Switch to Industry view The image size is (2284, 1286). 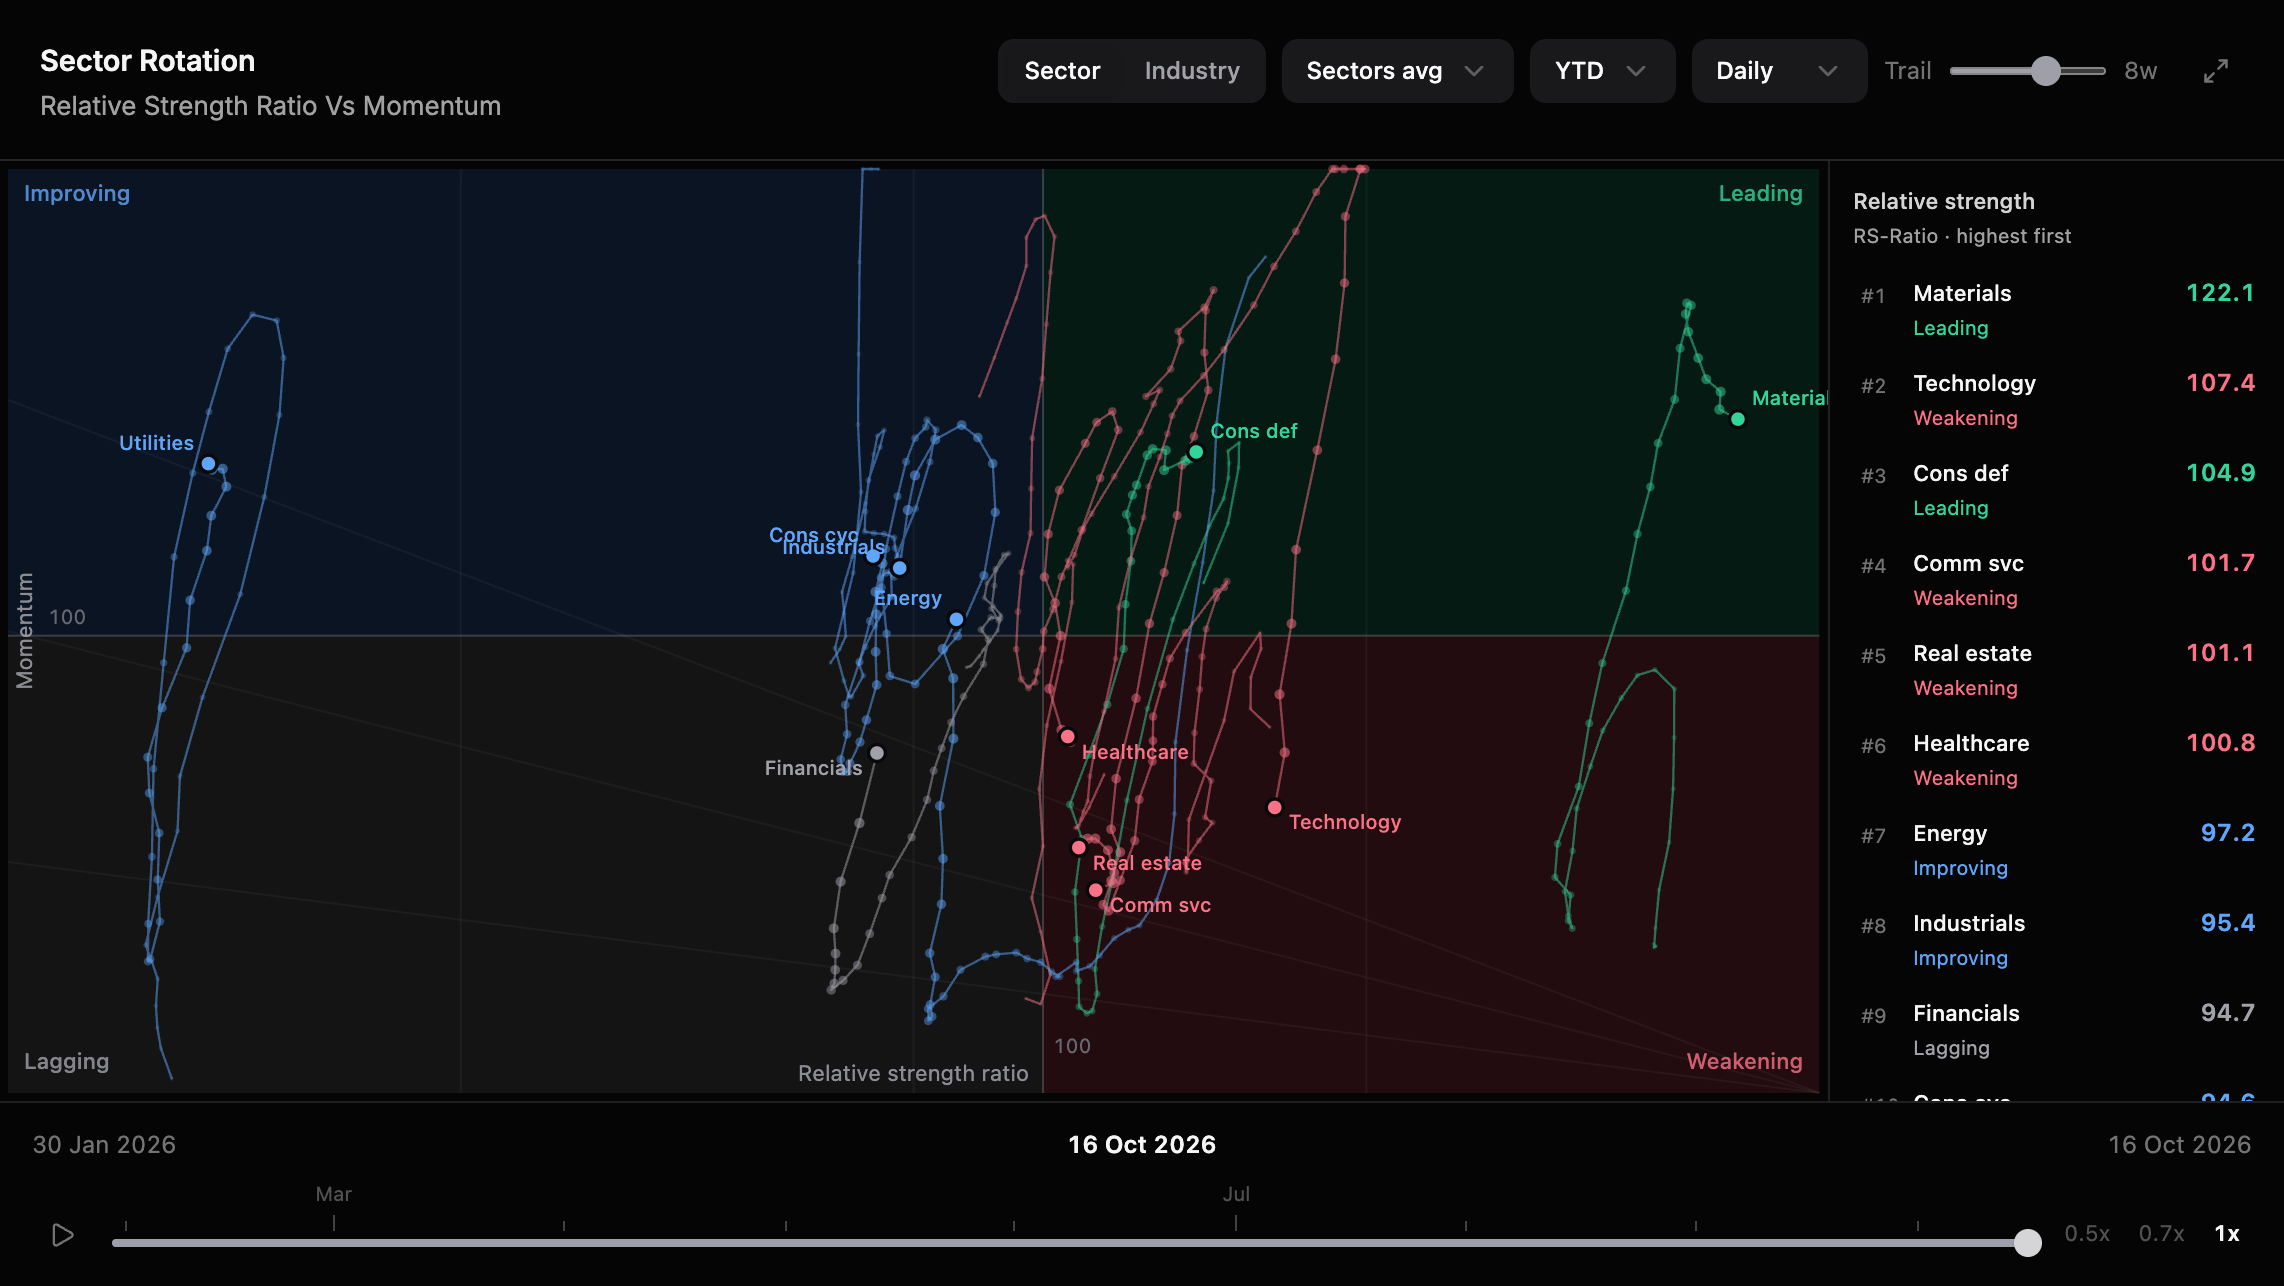coord(1192,71)
